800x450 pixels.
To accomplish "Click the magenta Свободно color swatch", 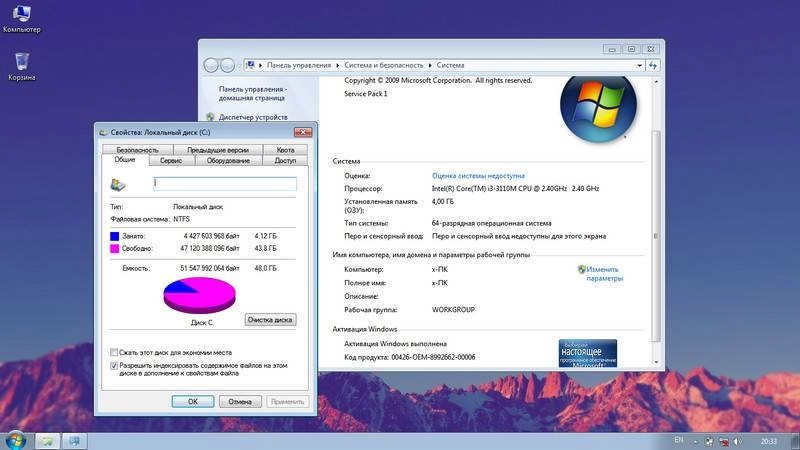I will pyautogui.click(x=114, y=248).
